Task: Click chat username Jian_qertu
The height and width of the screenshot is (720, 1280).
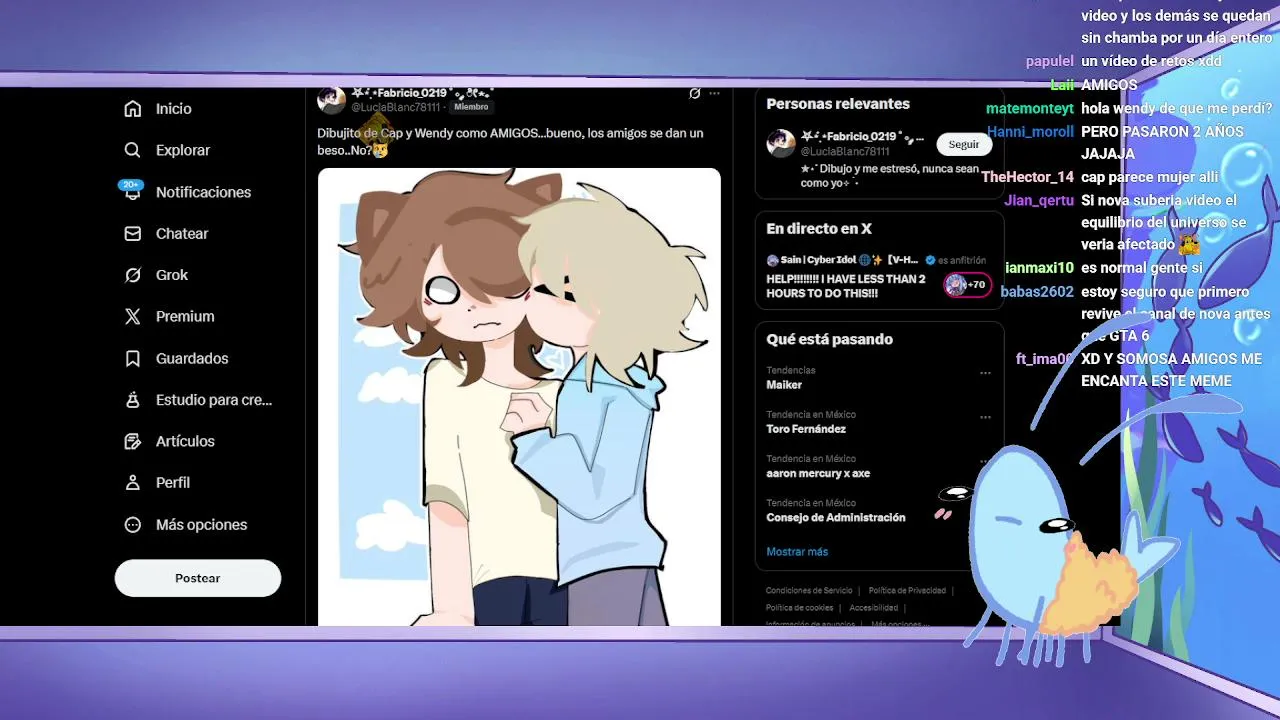Action: click(1039, 200)
